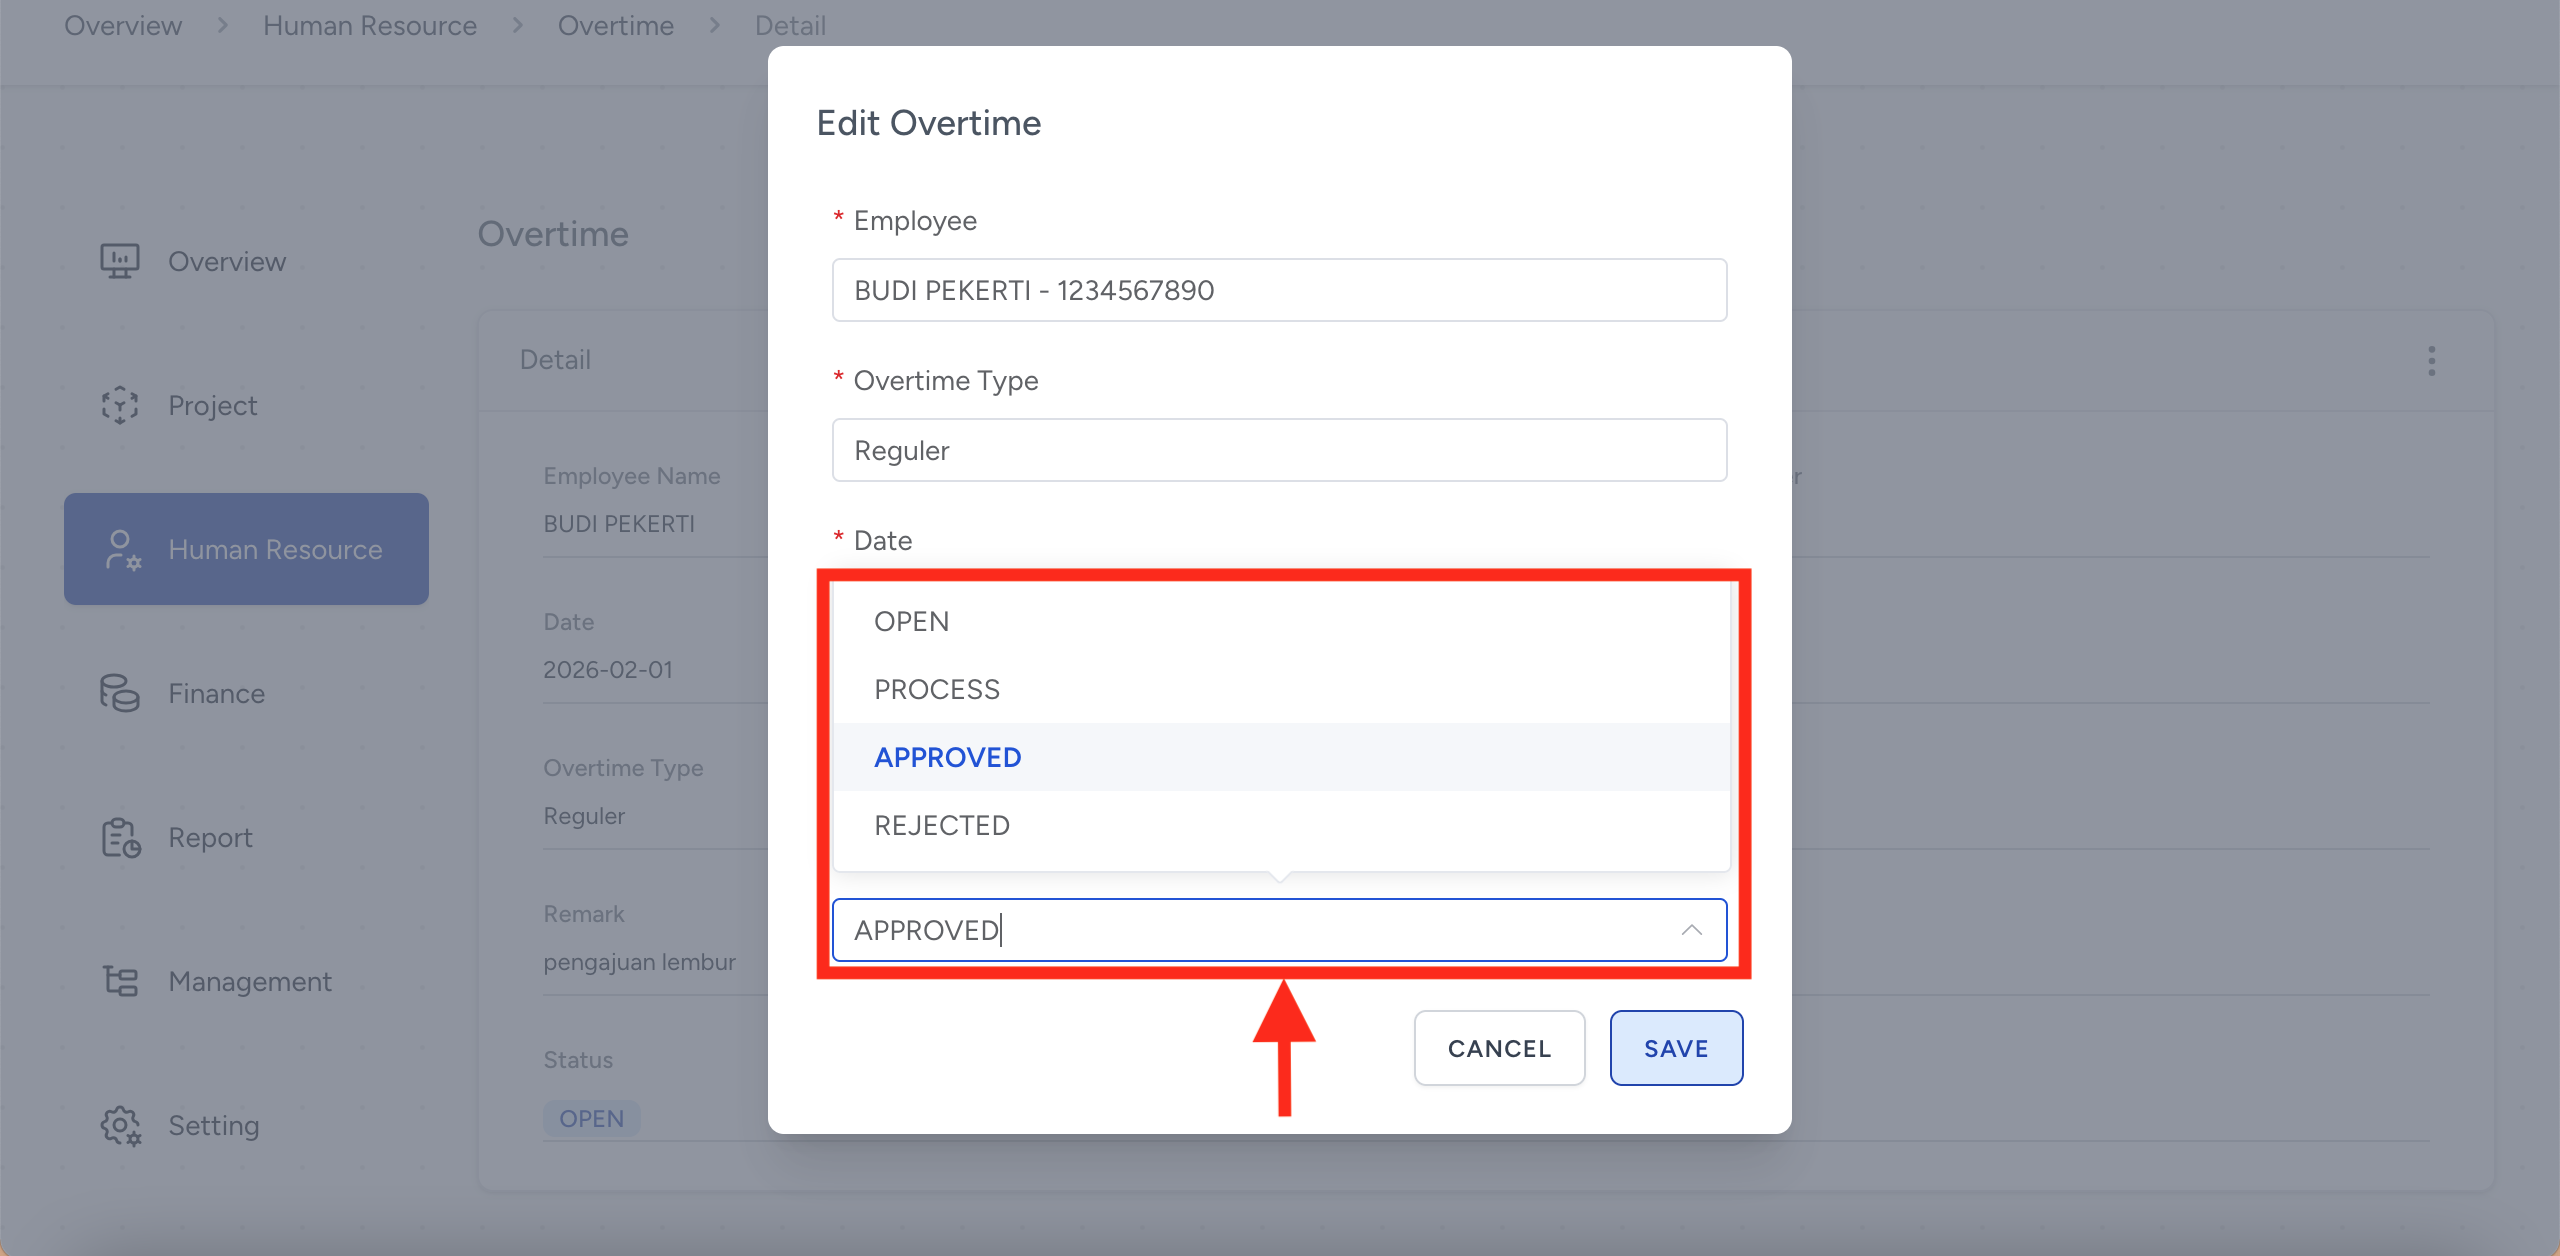Navigate to Overtime breadcrumb link
2560x1256 pixels.
pyautogui.click(x=616, y=26)
